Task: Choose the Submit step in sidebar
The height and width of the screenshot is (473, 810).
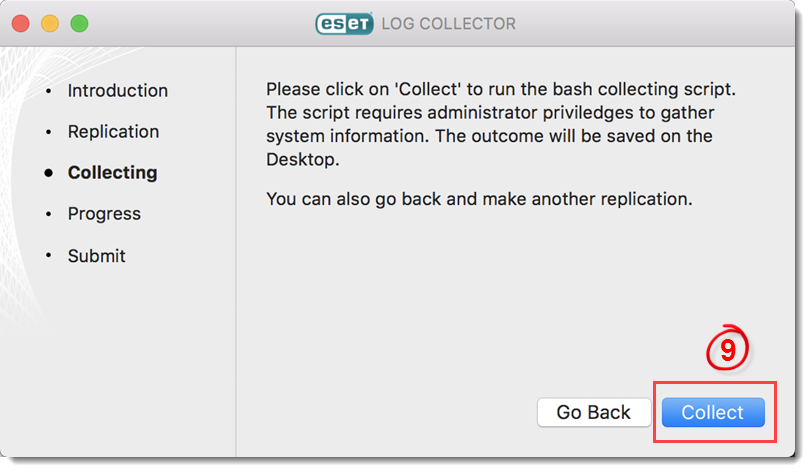Action: [x=97, y=256]
